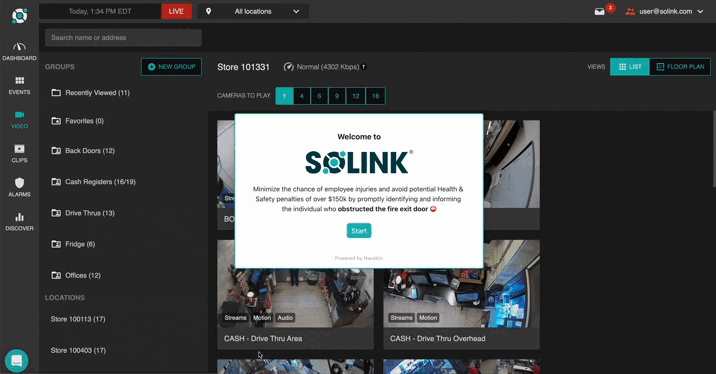Click the Recently Viewed folder icon
Screen dimensions: 716x374
pyautogui.click(x=56, y=93)
